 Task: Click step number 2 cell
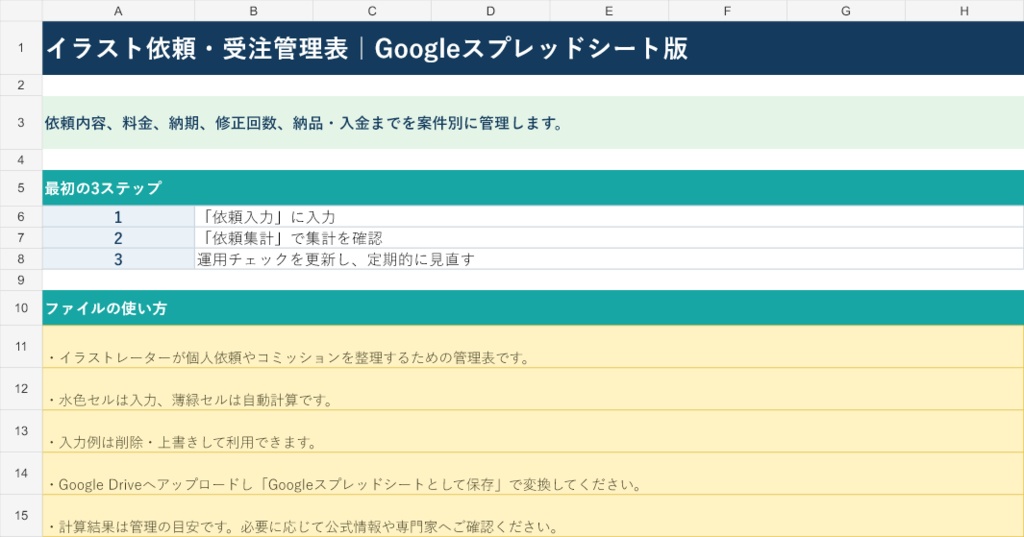(118, 238)
